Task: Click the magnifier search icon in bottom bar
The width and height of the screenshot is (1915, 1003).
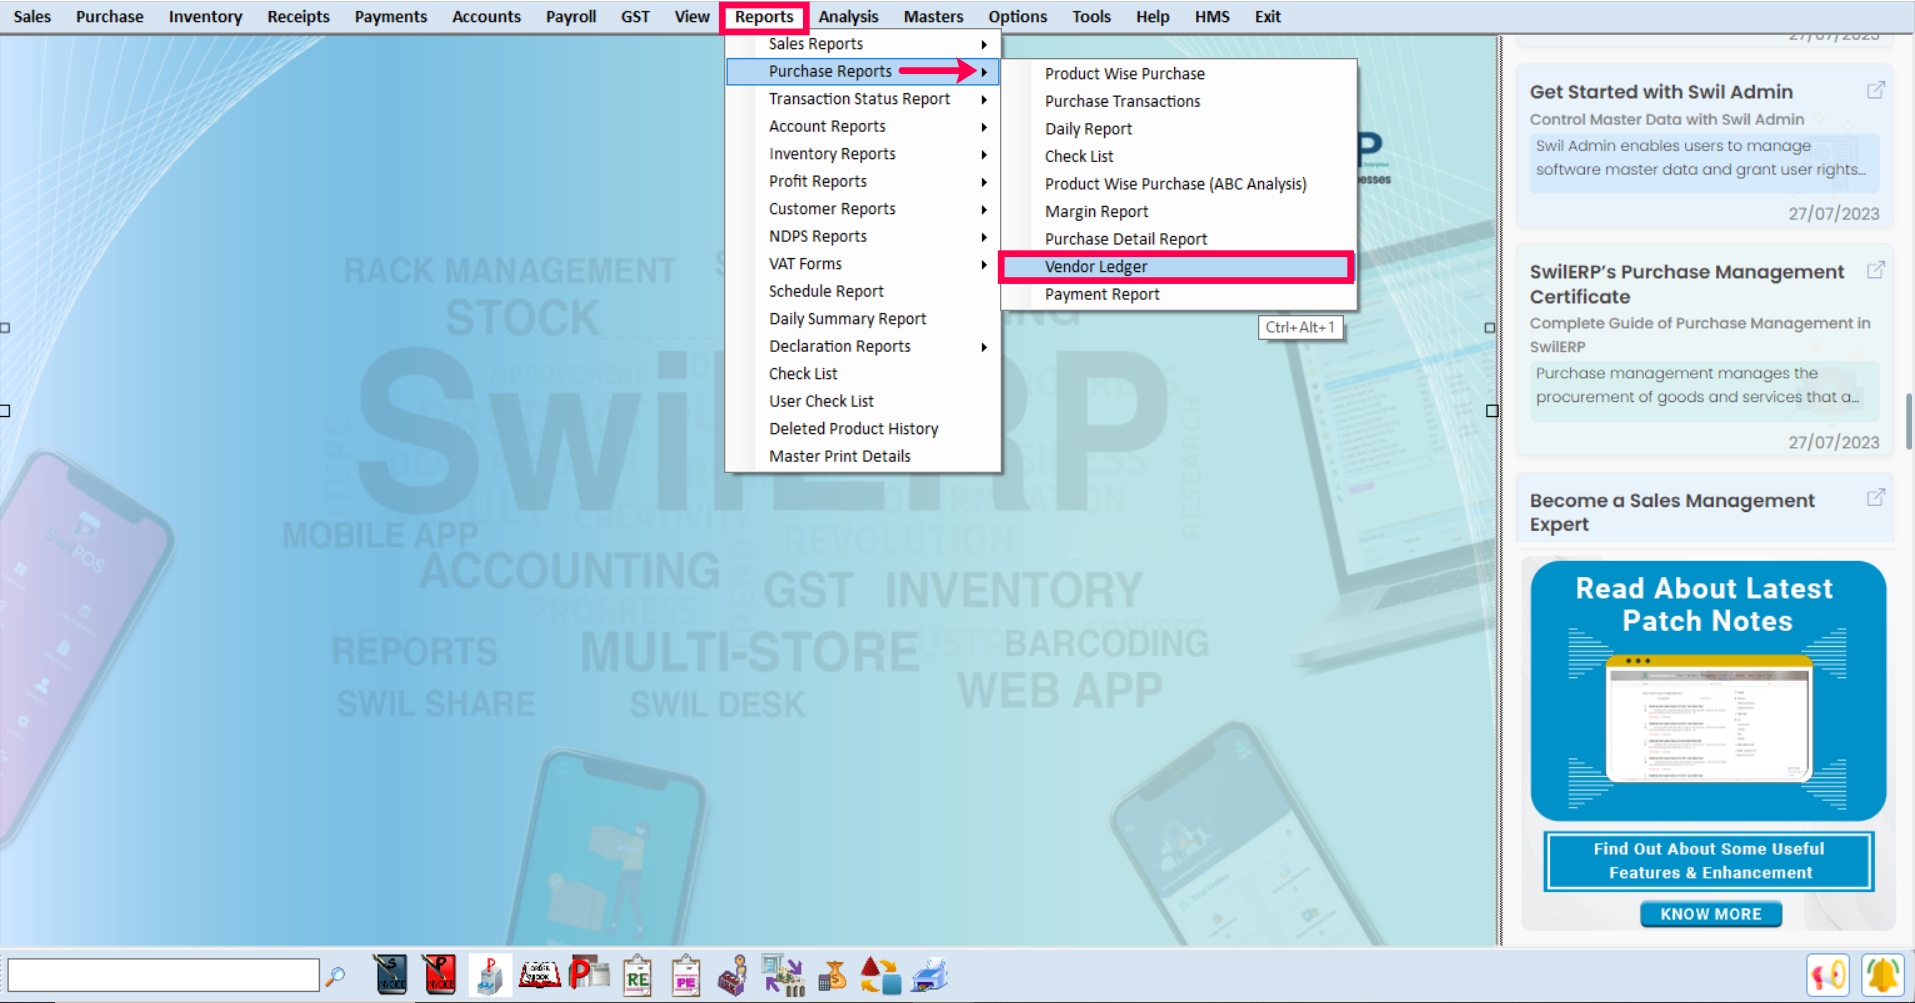Action: point(335,975)
